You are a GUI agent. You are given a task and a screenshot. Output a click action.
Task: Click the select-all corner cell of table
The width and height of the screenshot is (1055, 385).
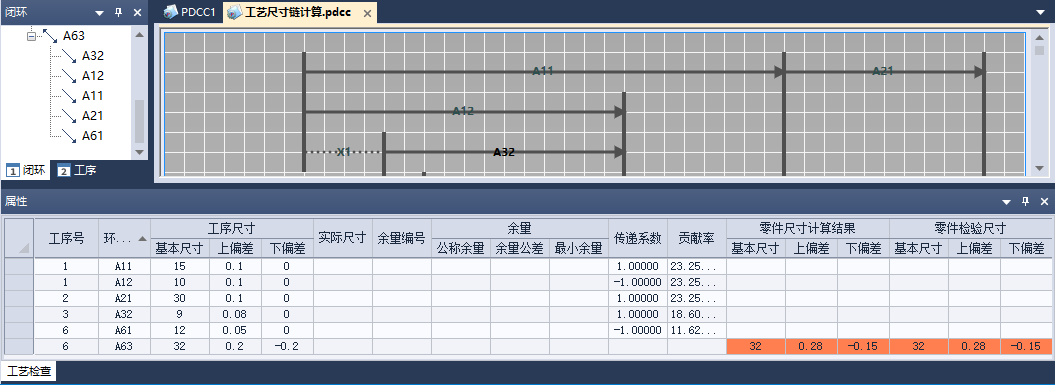pos(19,238)
